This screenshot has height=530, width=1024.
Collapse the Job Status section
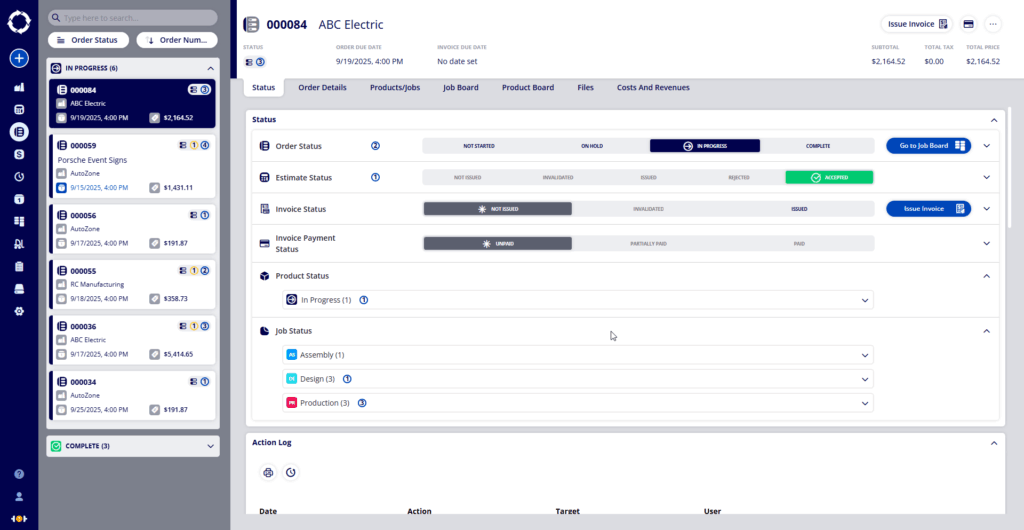point(986,331)
